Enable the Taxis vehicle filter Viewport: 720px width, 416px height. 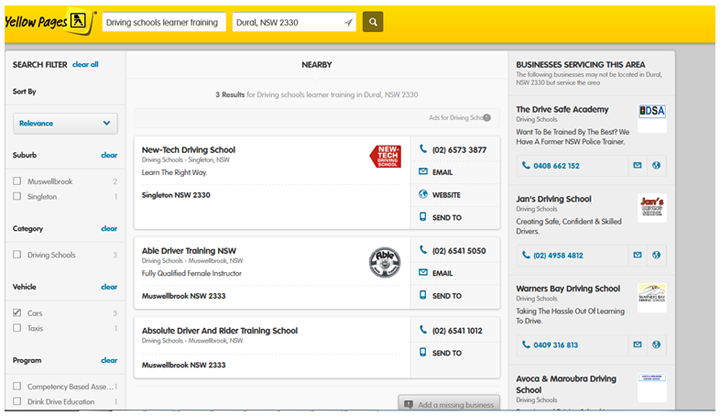point(17,328)
